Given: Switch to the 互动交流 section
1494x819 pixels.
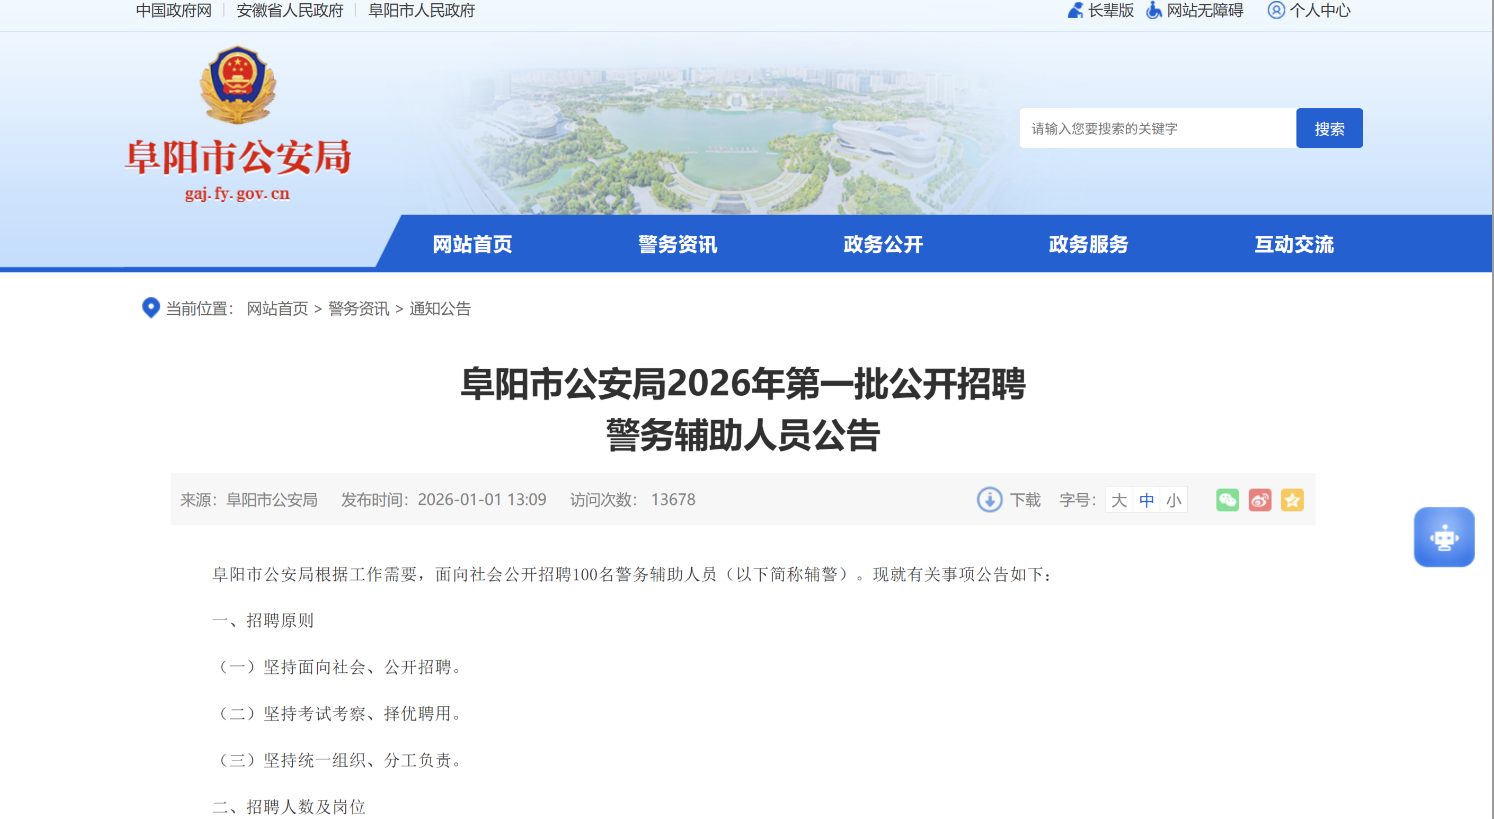Looking at the screenshot, I should coord(1293,243).
